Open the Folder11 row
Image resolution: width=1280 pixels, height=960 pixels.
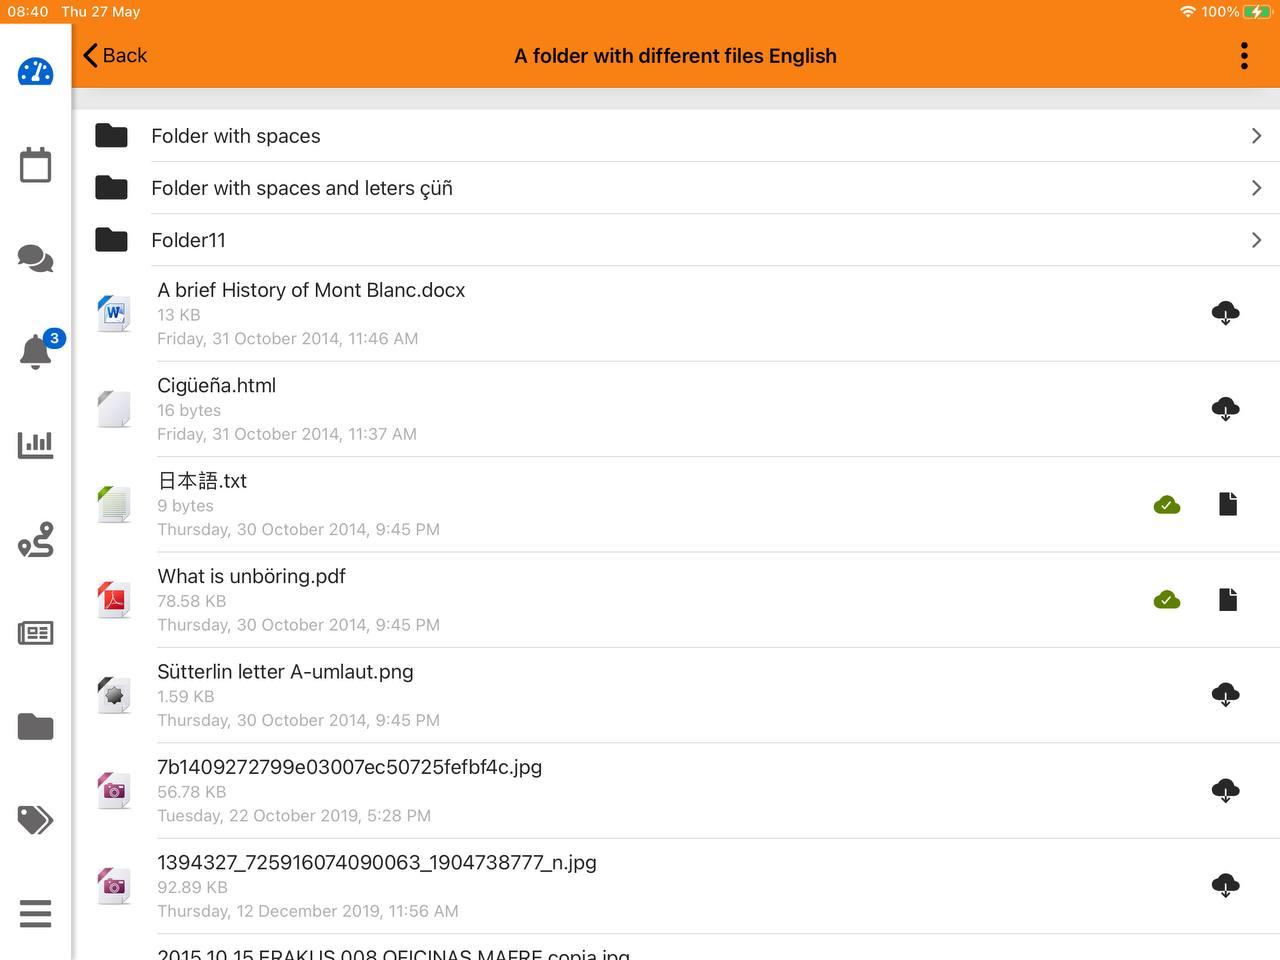[x=676, y=240]
